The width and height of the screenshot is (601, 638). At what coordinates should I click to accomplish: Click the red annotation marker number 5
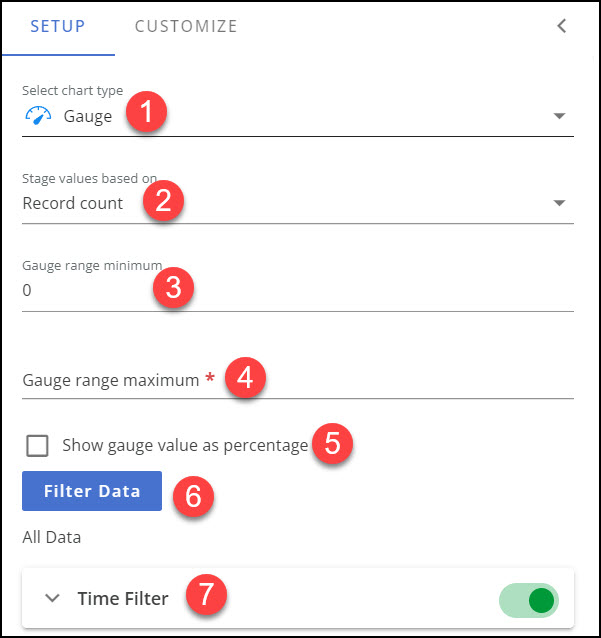[x=333, y=443]
